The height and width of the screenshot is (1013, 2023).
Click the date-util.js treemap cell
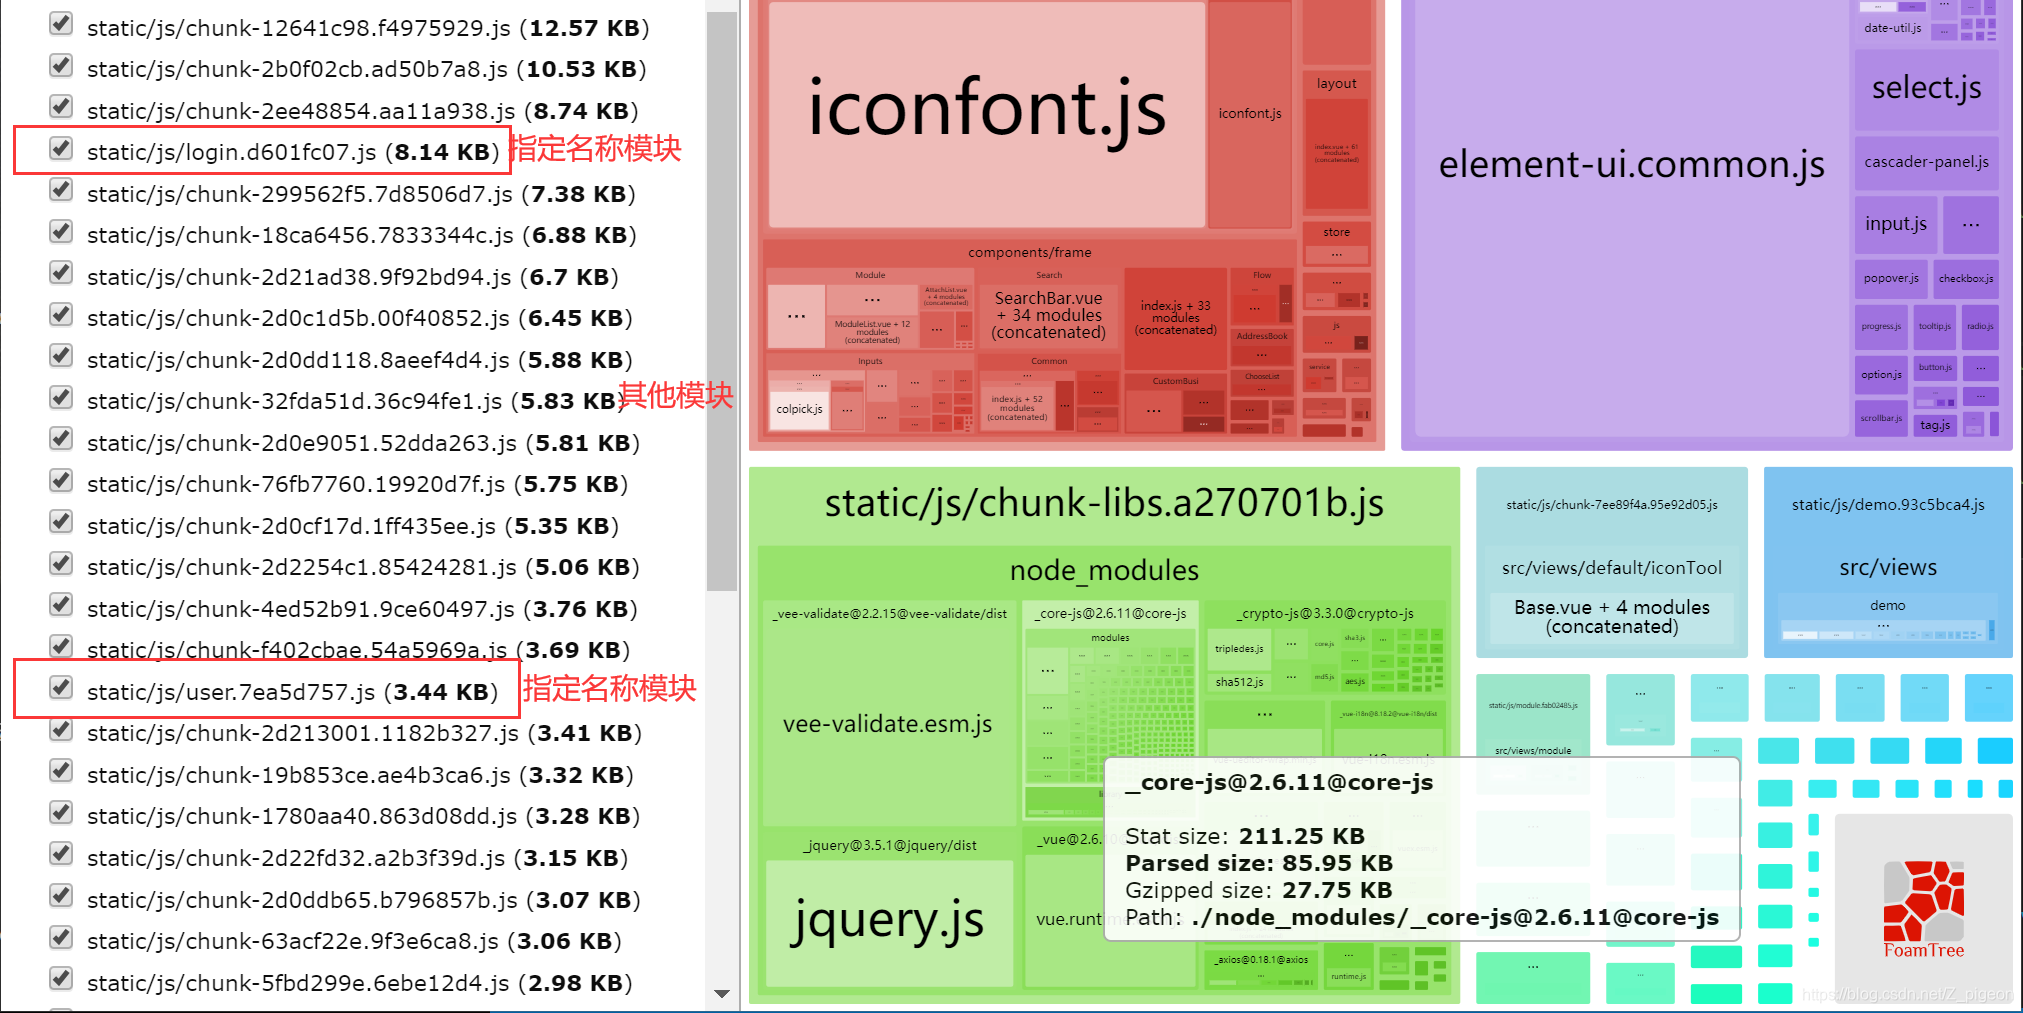coord(1892,28)
